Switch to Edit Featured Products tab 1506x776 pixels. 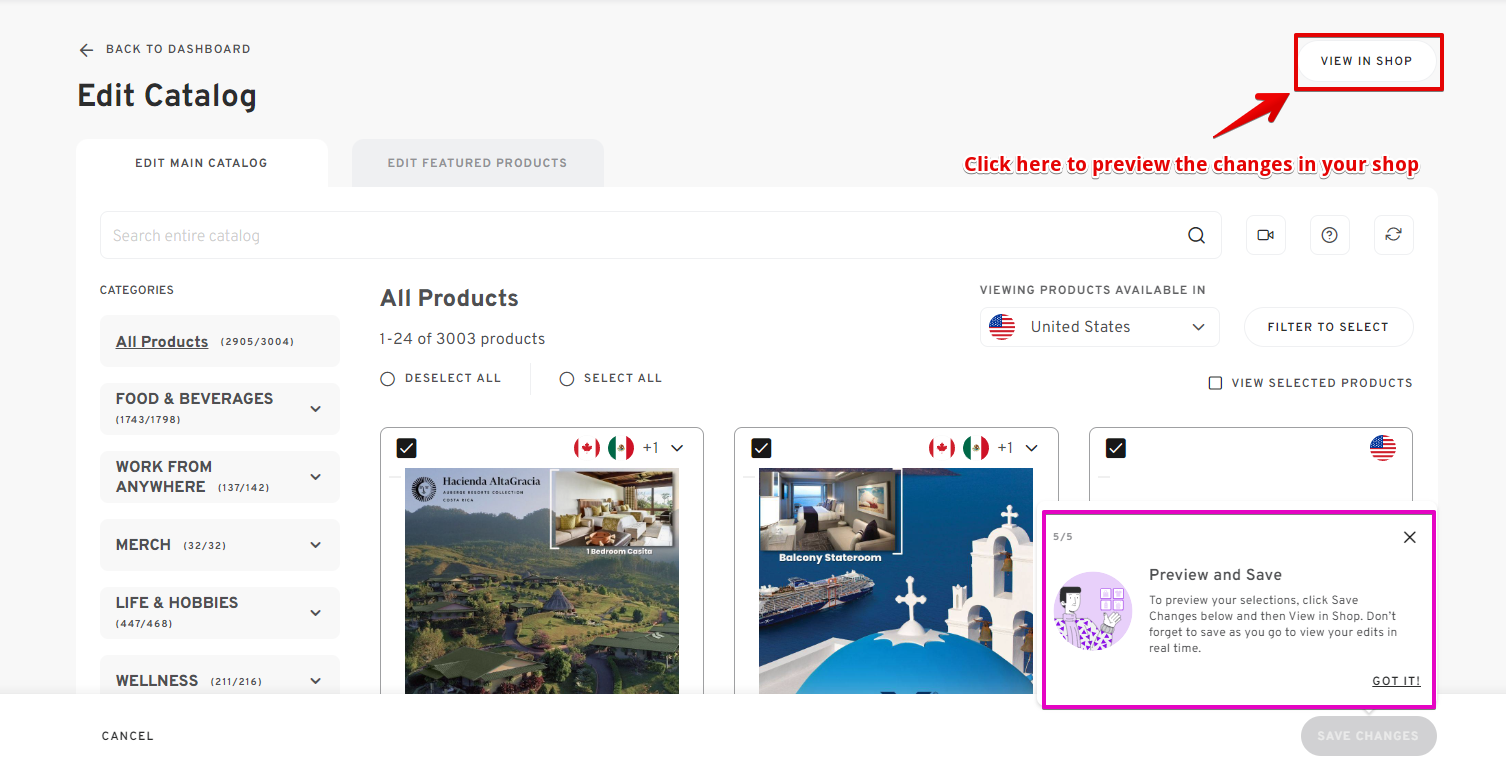477,163
